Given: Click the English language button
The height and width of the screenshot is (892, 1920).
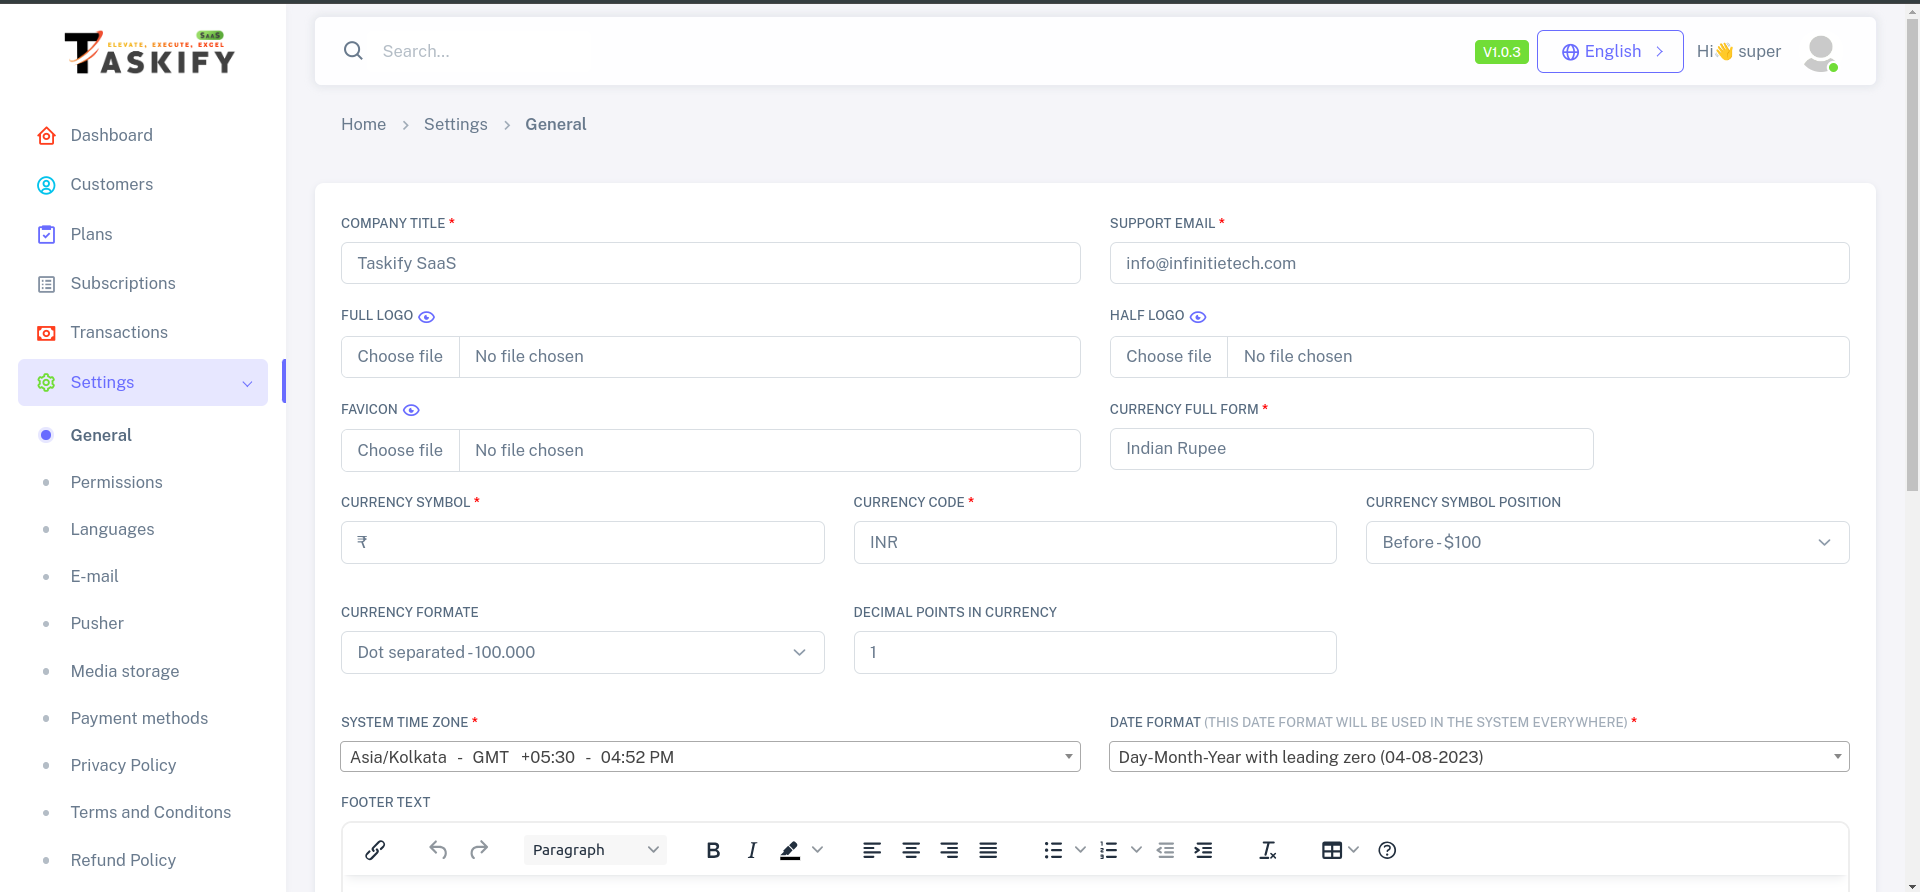Looking at the screenshot, I should tap(1610, 51).
